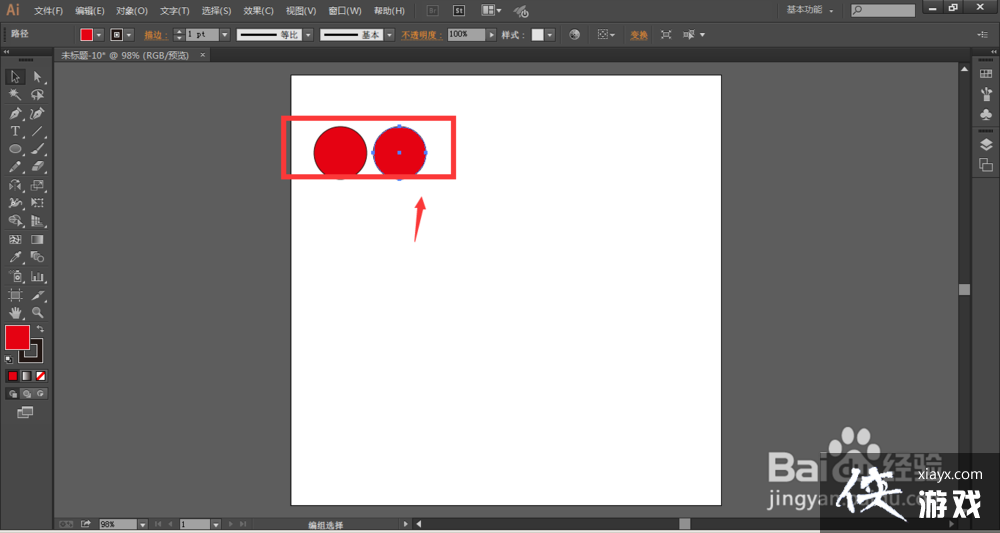
Task: Open the 文件(F) menu
Action: point(48,11)
